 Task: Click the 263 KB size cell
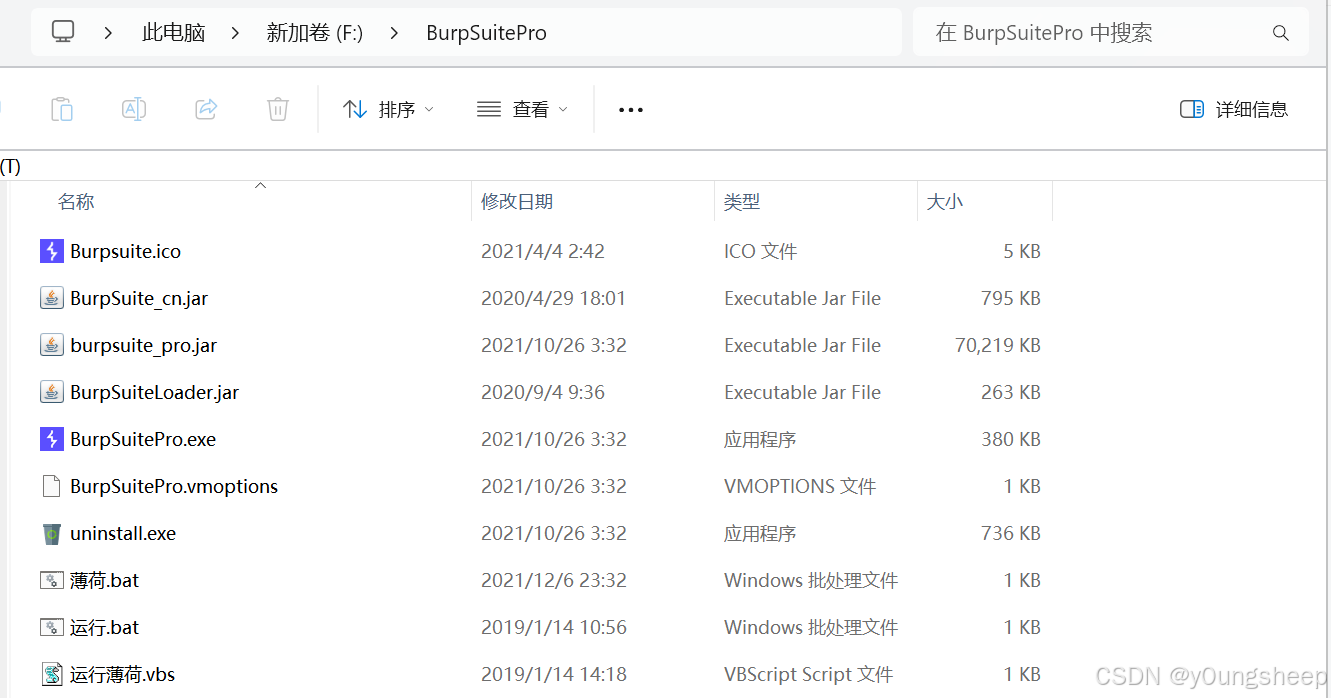click(1011, 392)
